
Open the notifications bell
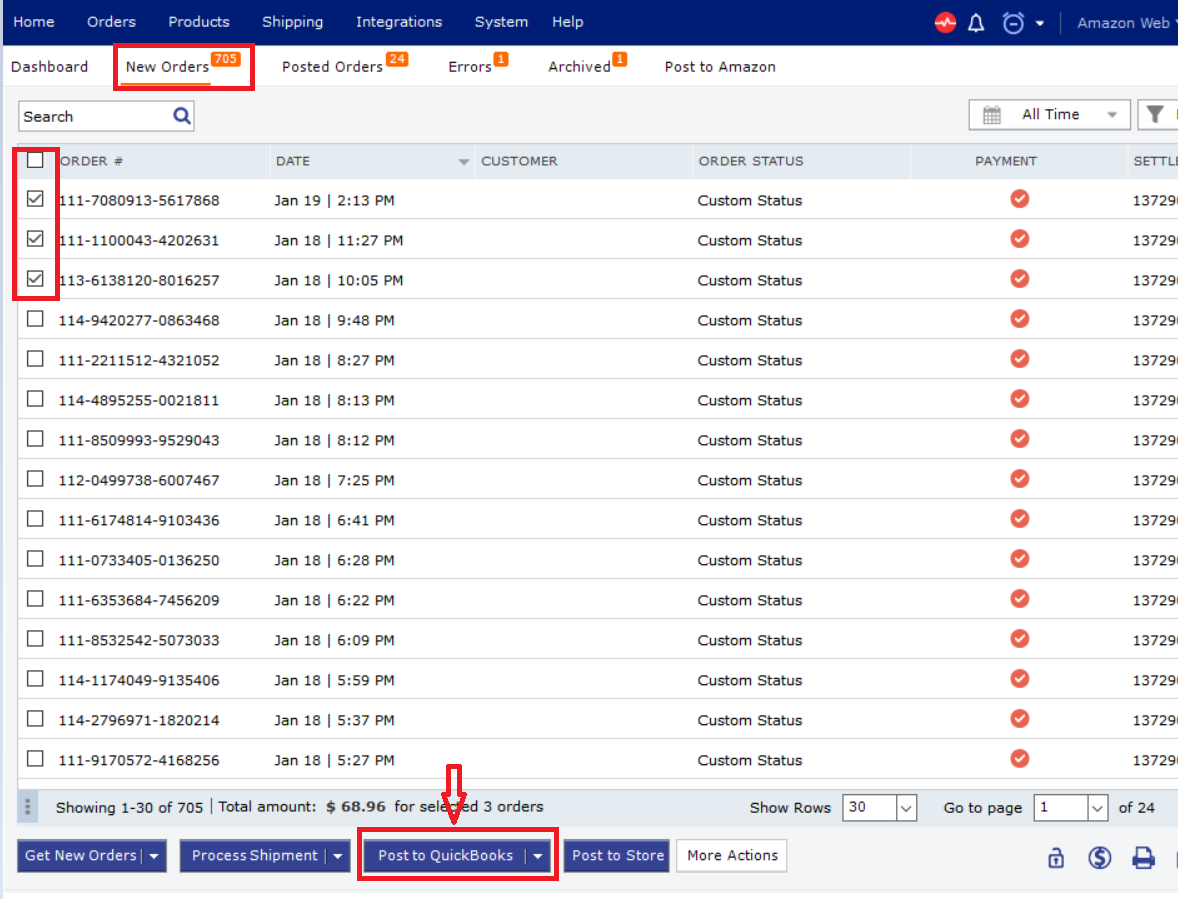pos(977,22)
